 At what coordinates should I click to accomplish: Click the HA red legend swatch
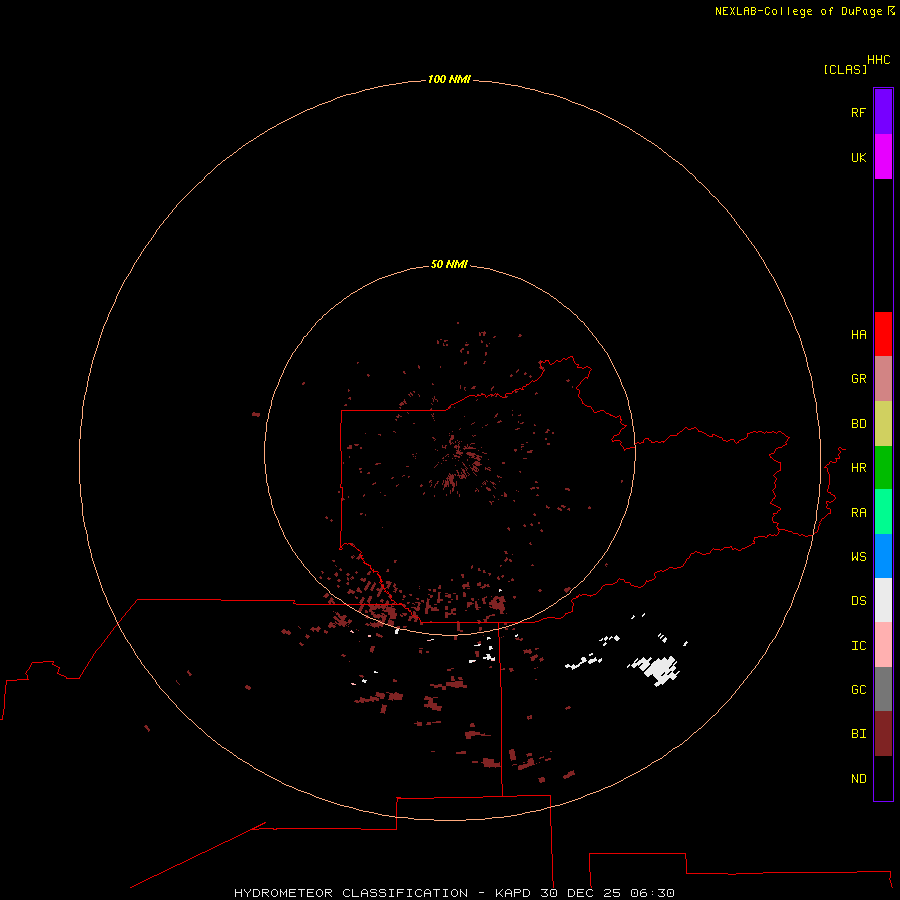click(883, 334)
